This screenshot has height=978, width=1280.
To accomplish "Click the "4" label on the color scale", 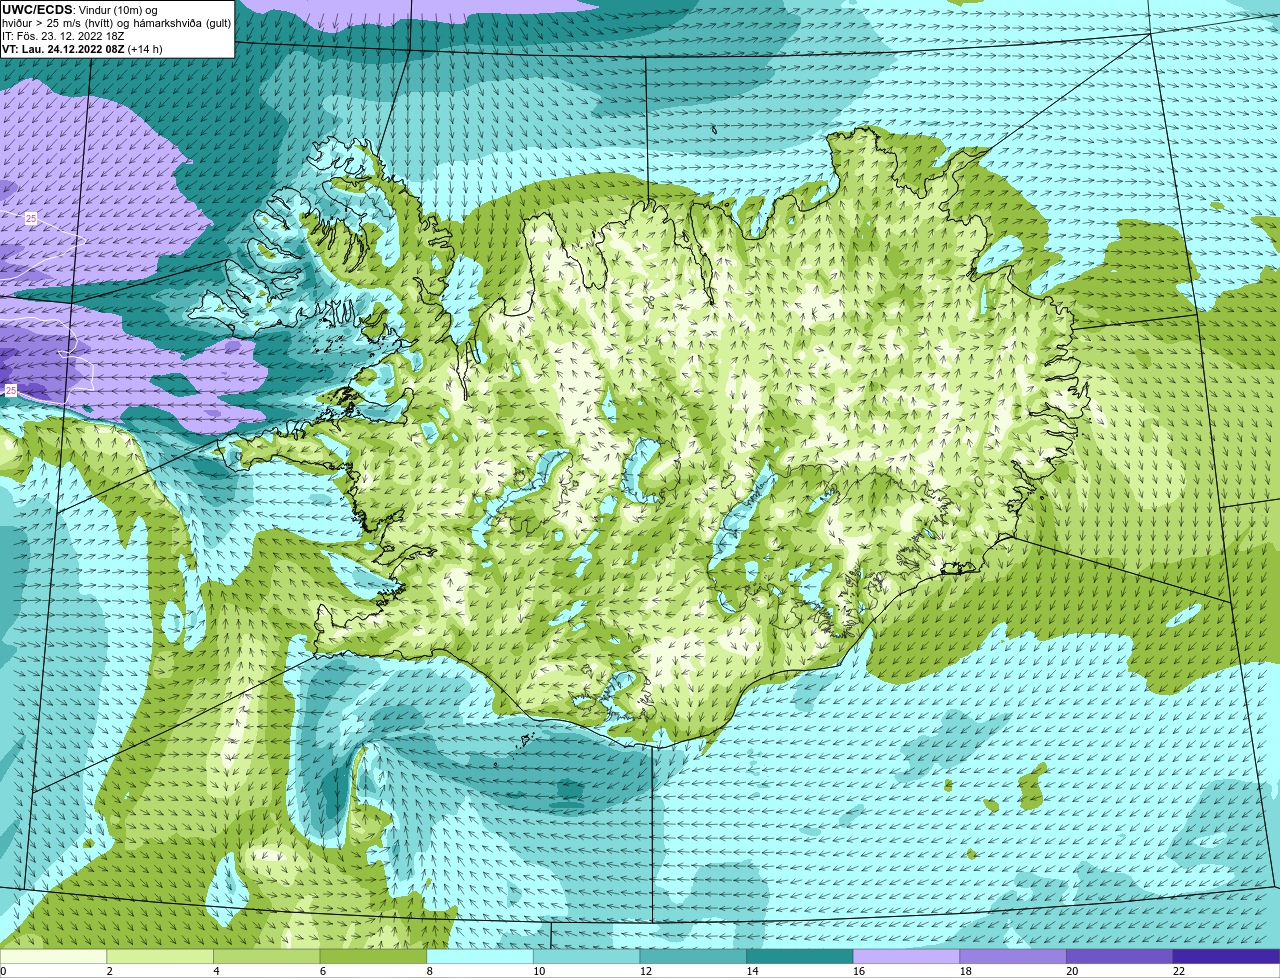I will pyautogui.click(x=216, y=971).
